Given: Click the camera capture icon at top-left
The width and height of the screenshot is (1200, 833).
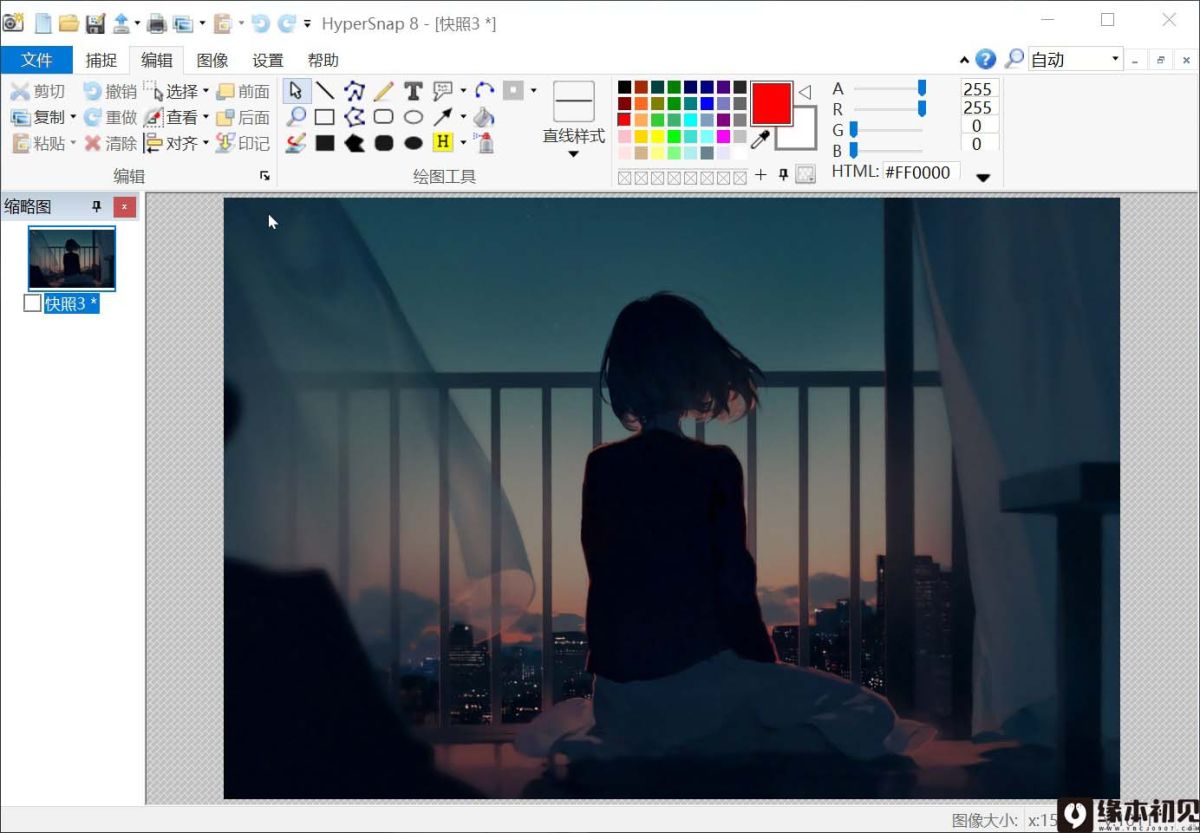Looking at the screenshot, I should click(x=13, y=22).
